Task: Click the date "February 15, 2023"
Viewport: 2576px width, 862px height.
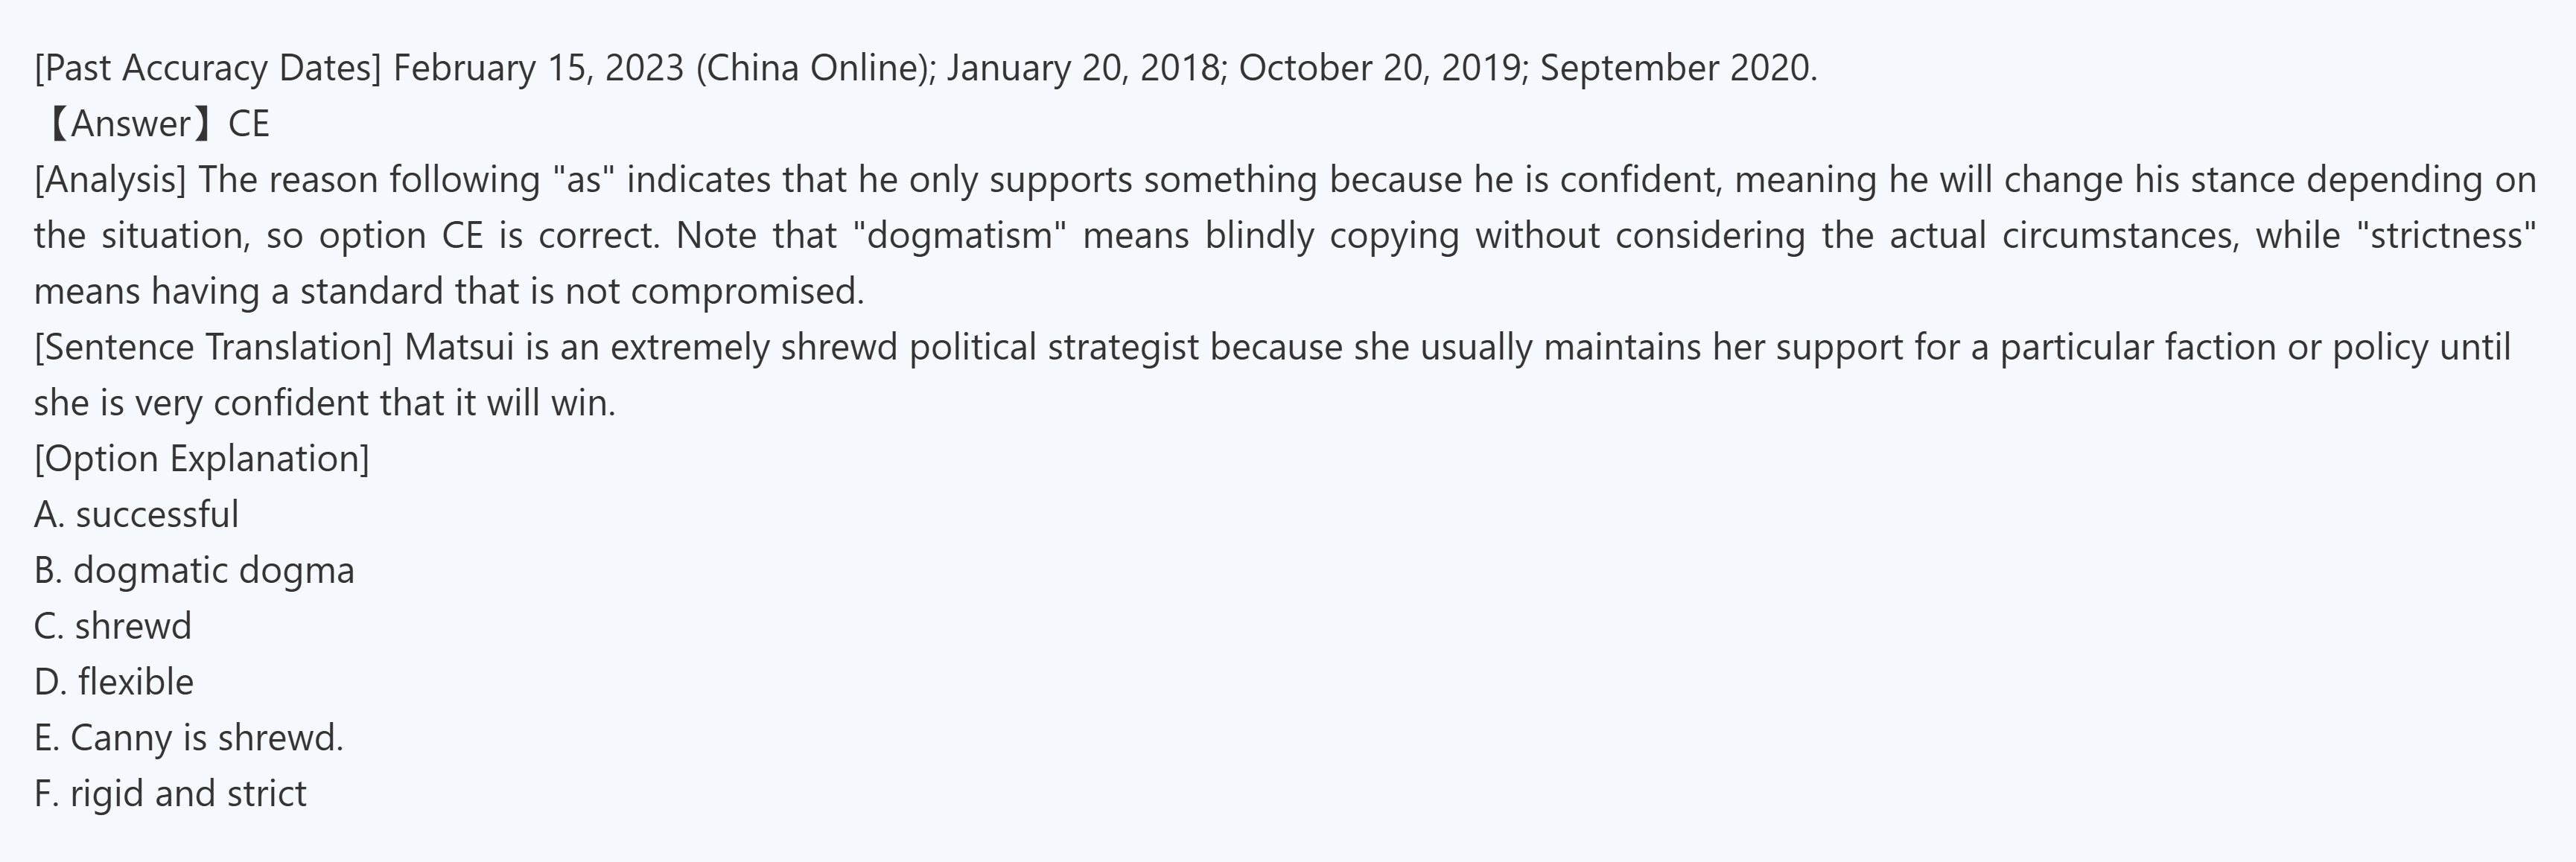Action: 538,68
